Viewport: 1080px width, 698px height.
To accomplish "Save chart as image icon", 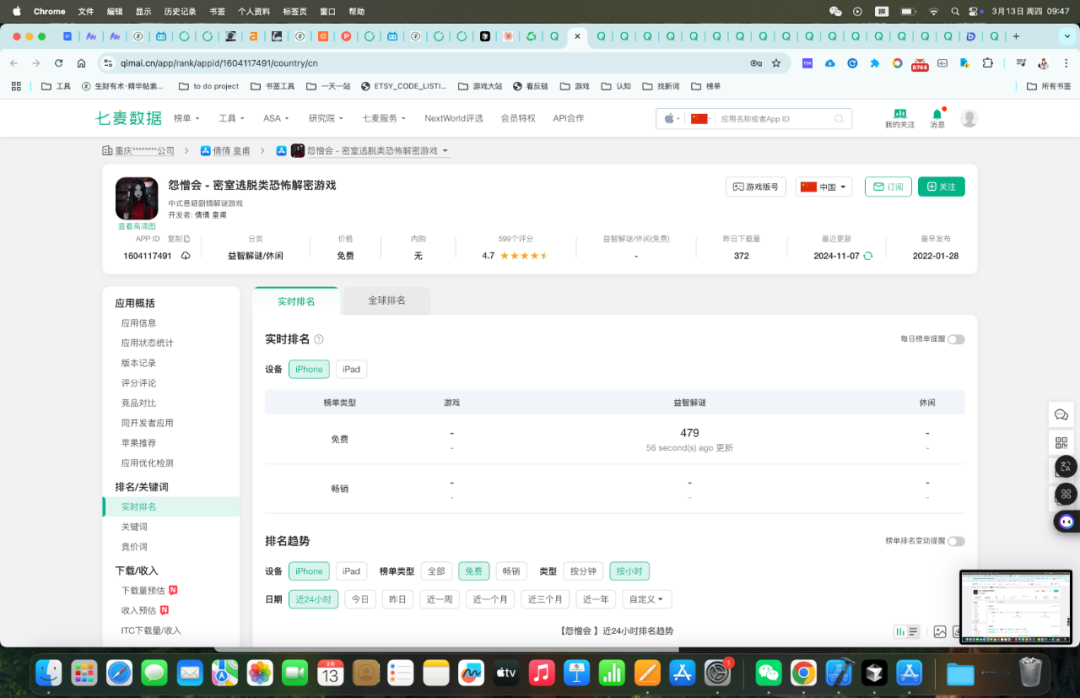I will (939, 631).
